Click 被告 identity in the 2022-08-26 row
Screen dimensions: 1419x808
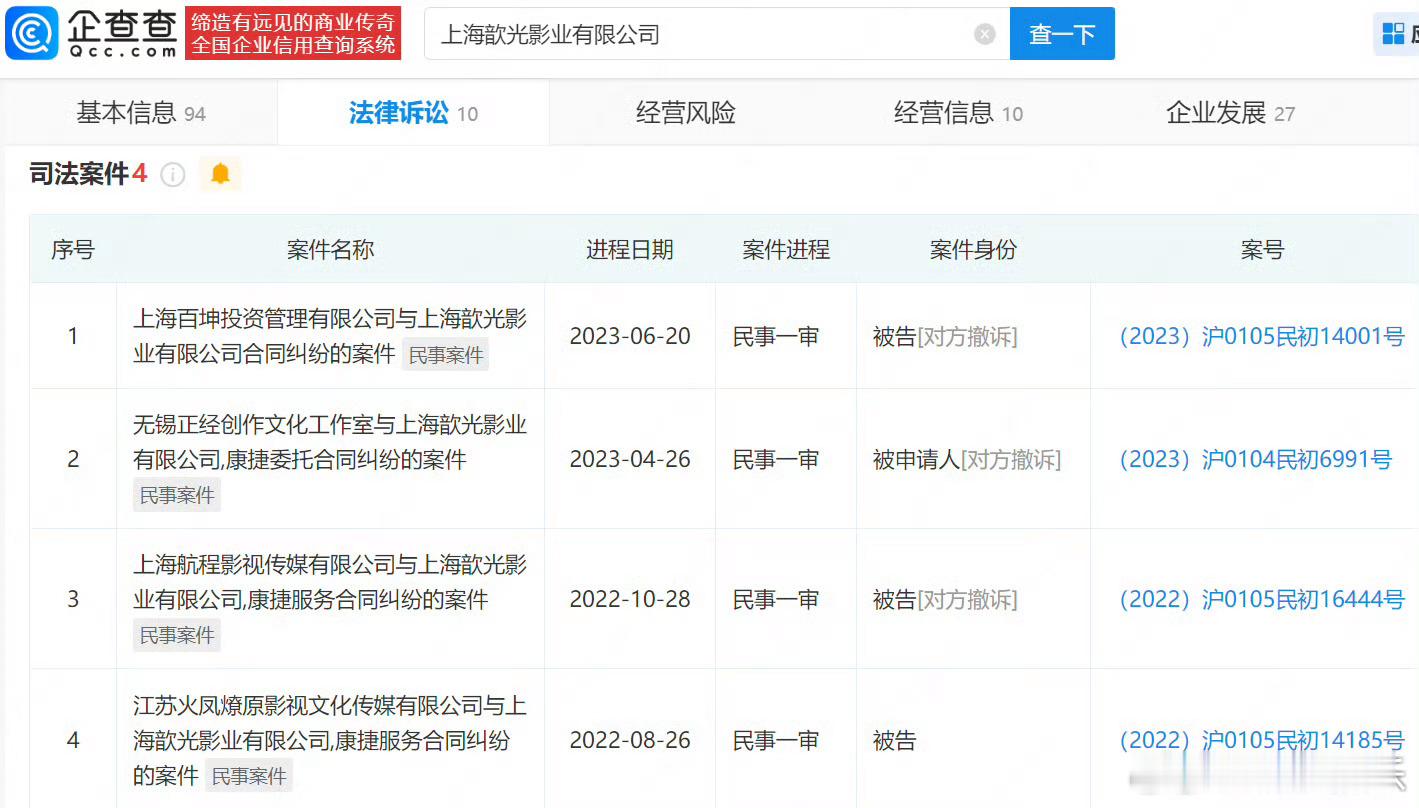click(894, 741)
